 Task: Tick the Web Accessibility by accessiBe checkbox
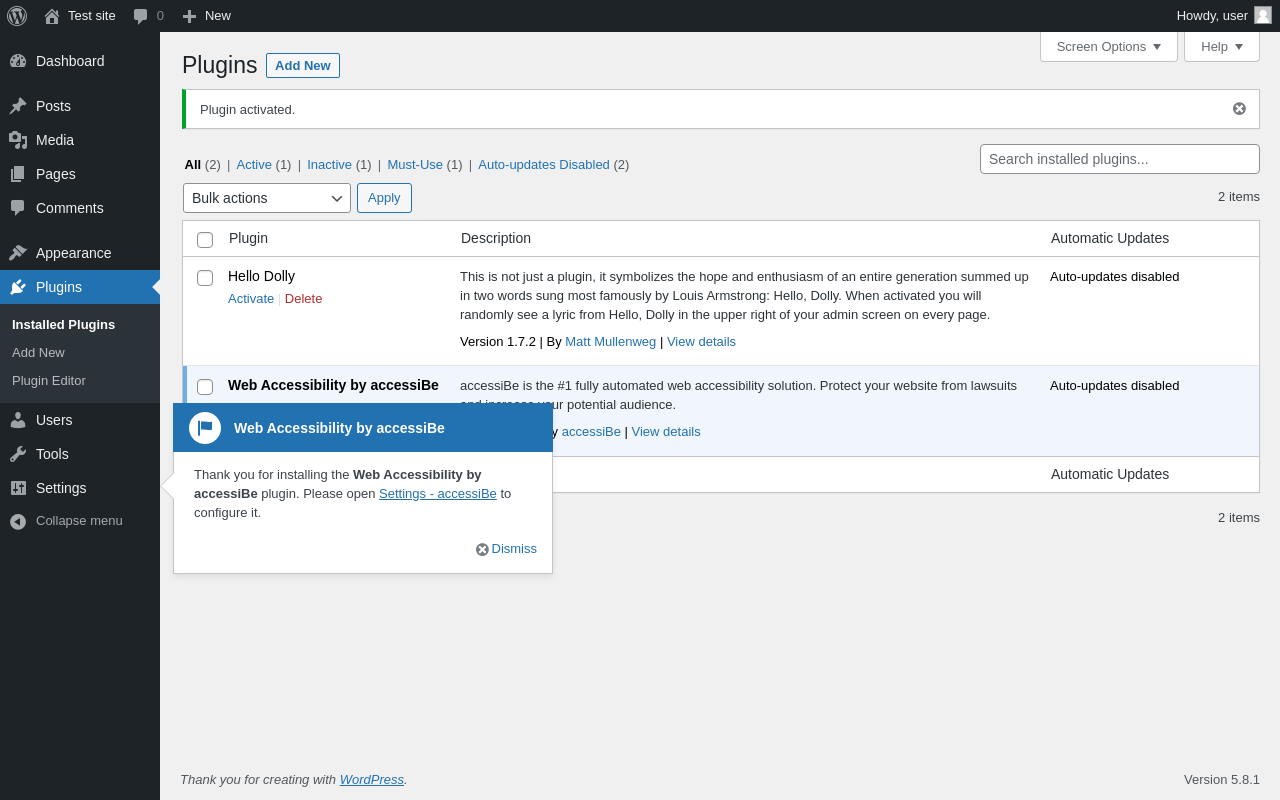click(205, 387)
